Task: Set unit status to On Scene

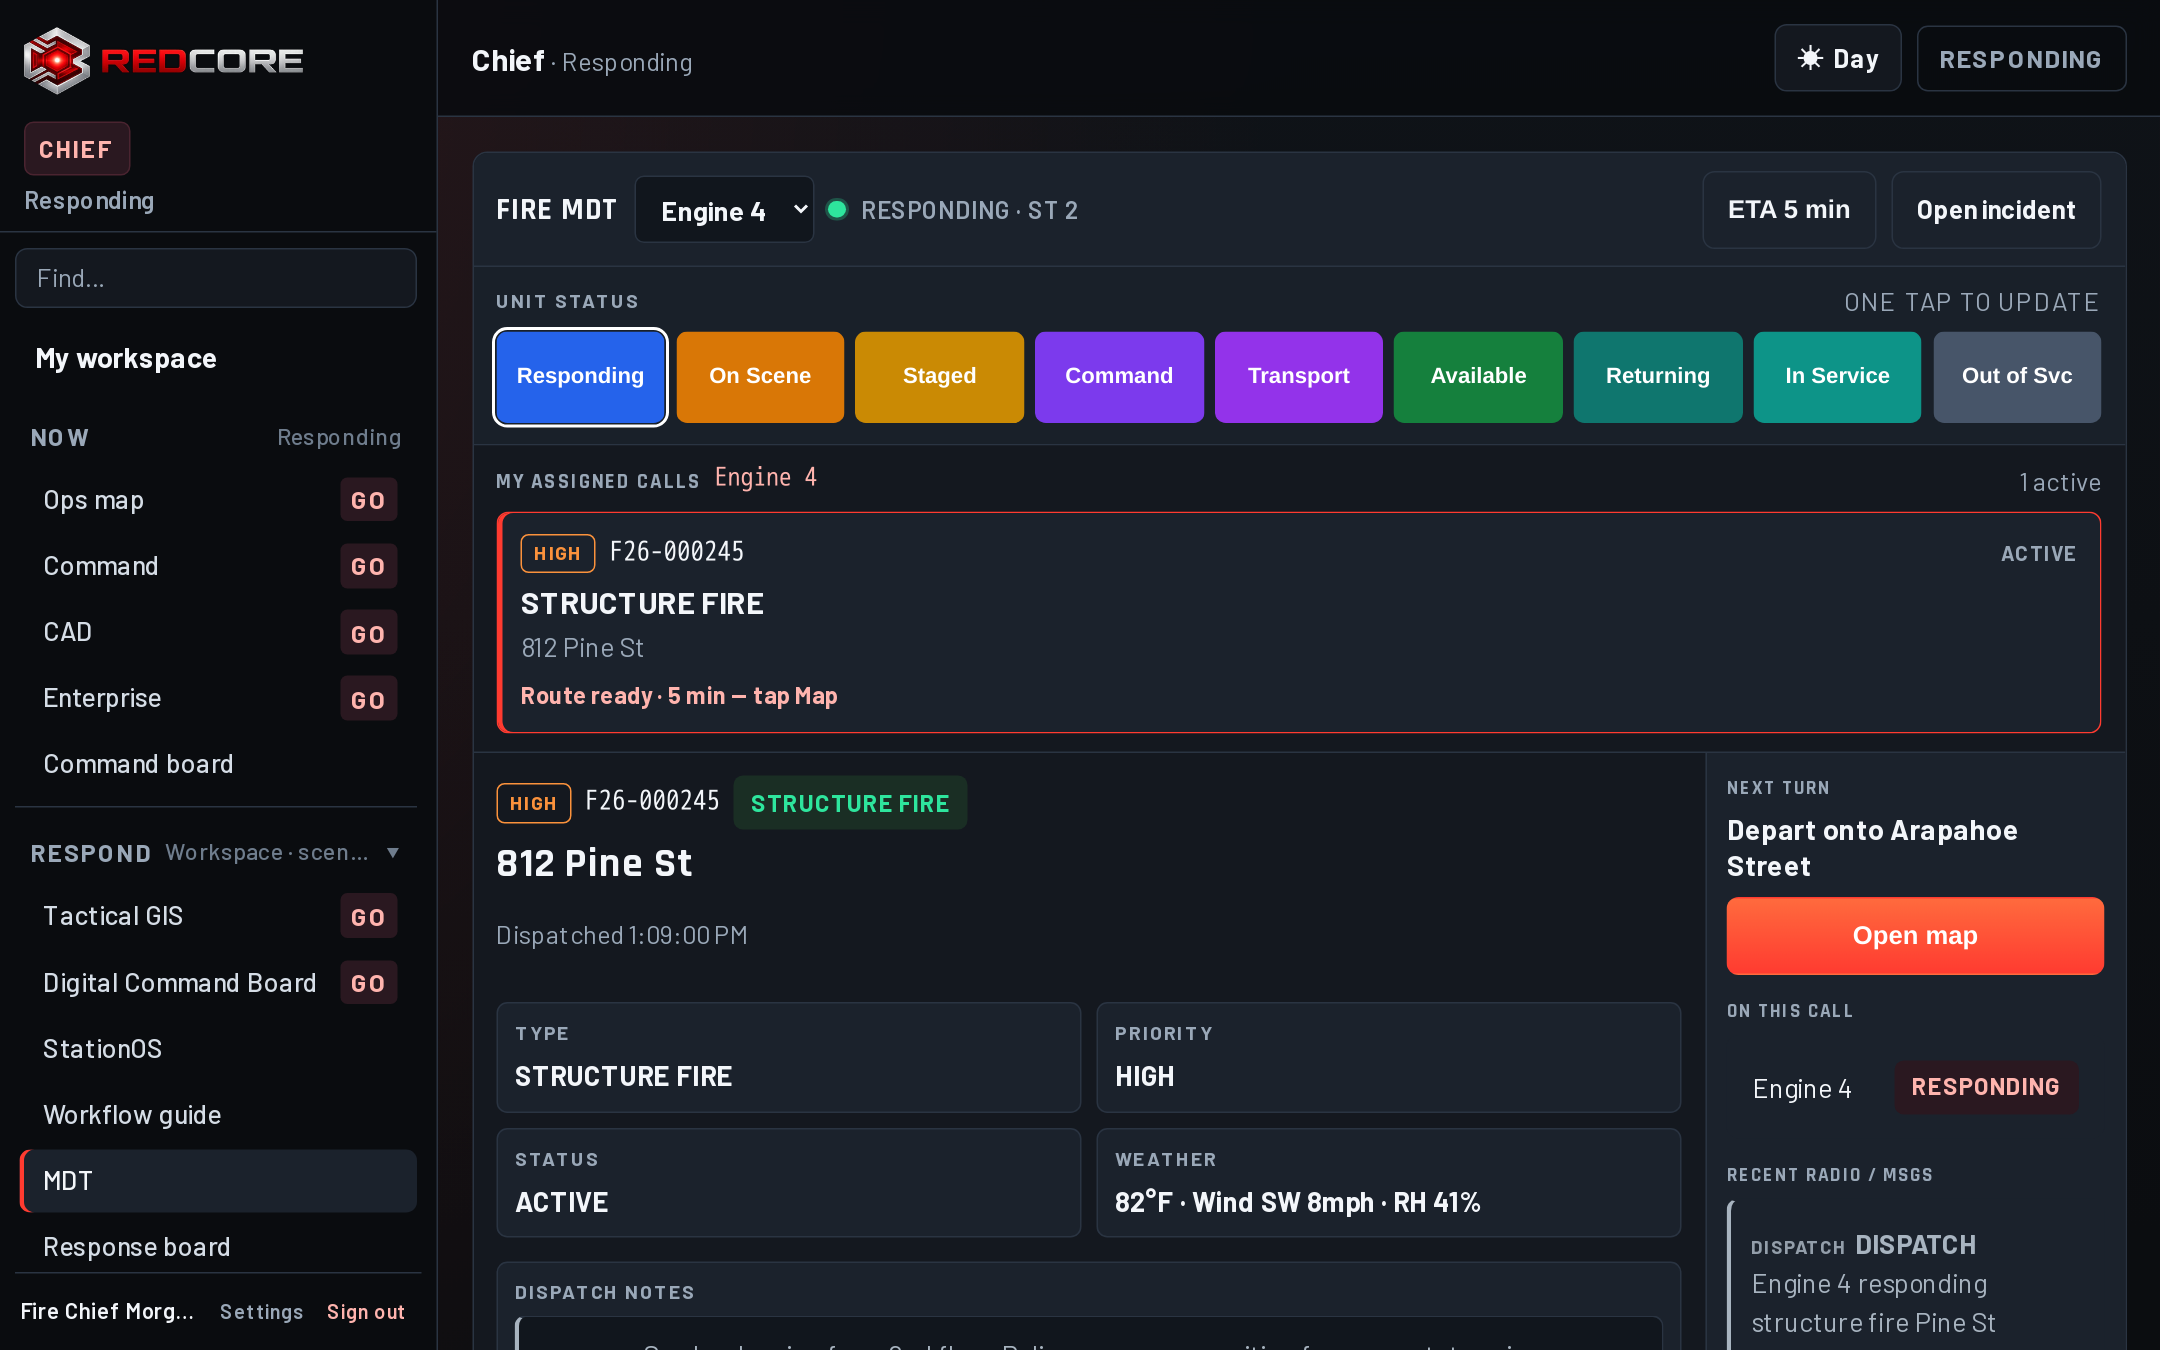Action: (x=760, y=376)
